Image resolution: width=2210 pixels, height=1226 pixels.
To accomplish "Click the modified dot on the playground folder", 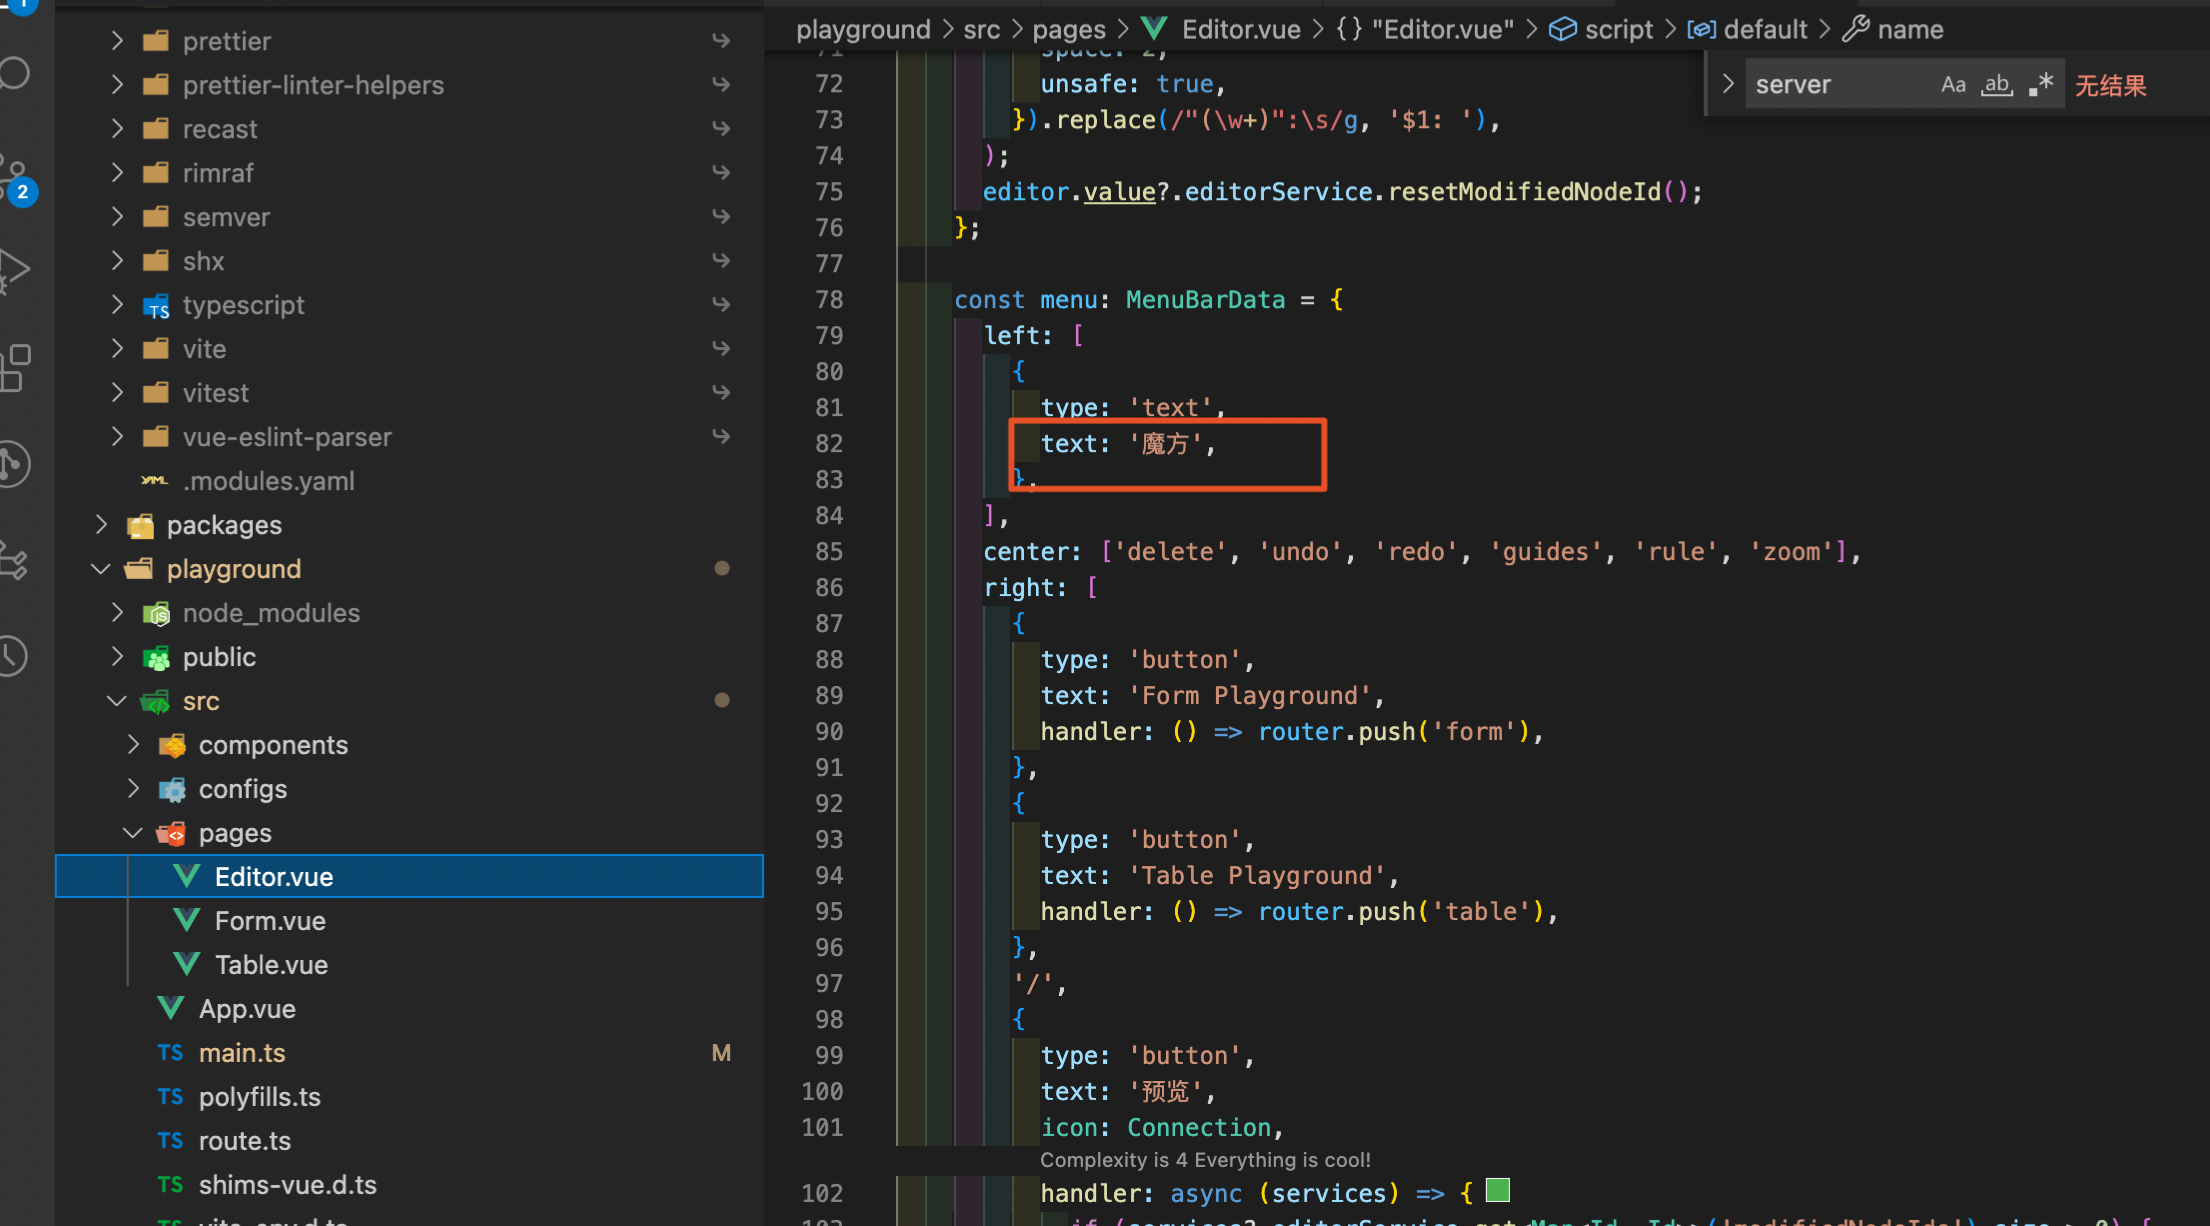I will click(722, 568).
